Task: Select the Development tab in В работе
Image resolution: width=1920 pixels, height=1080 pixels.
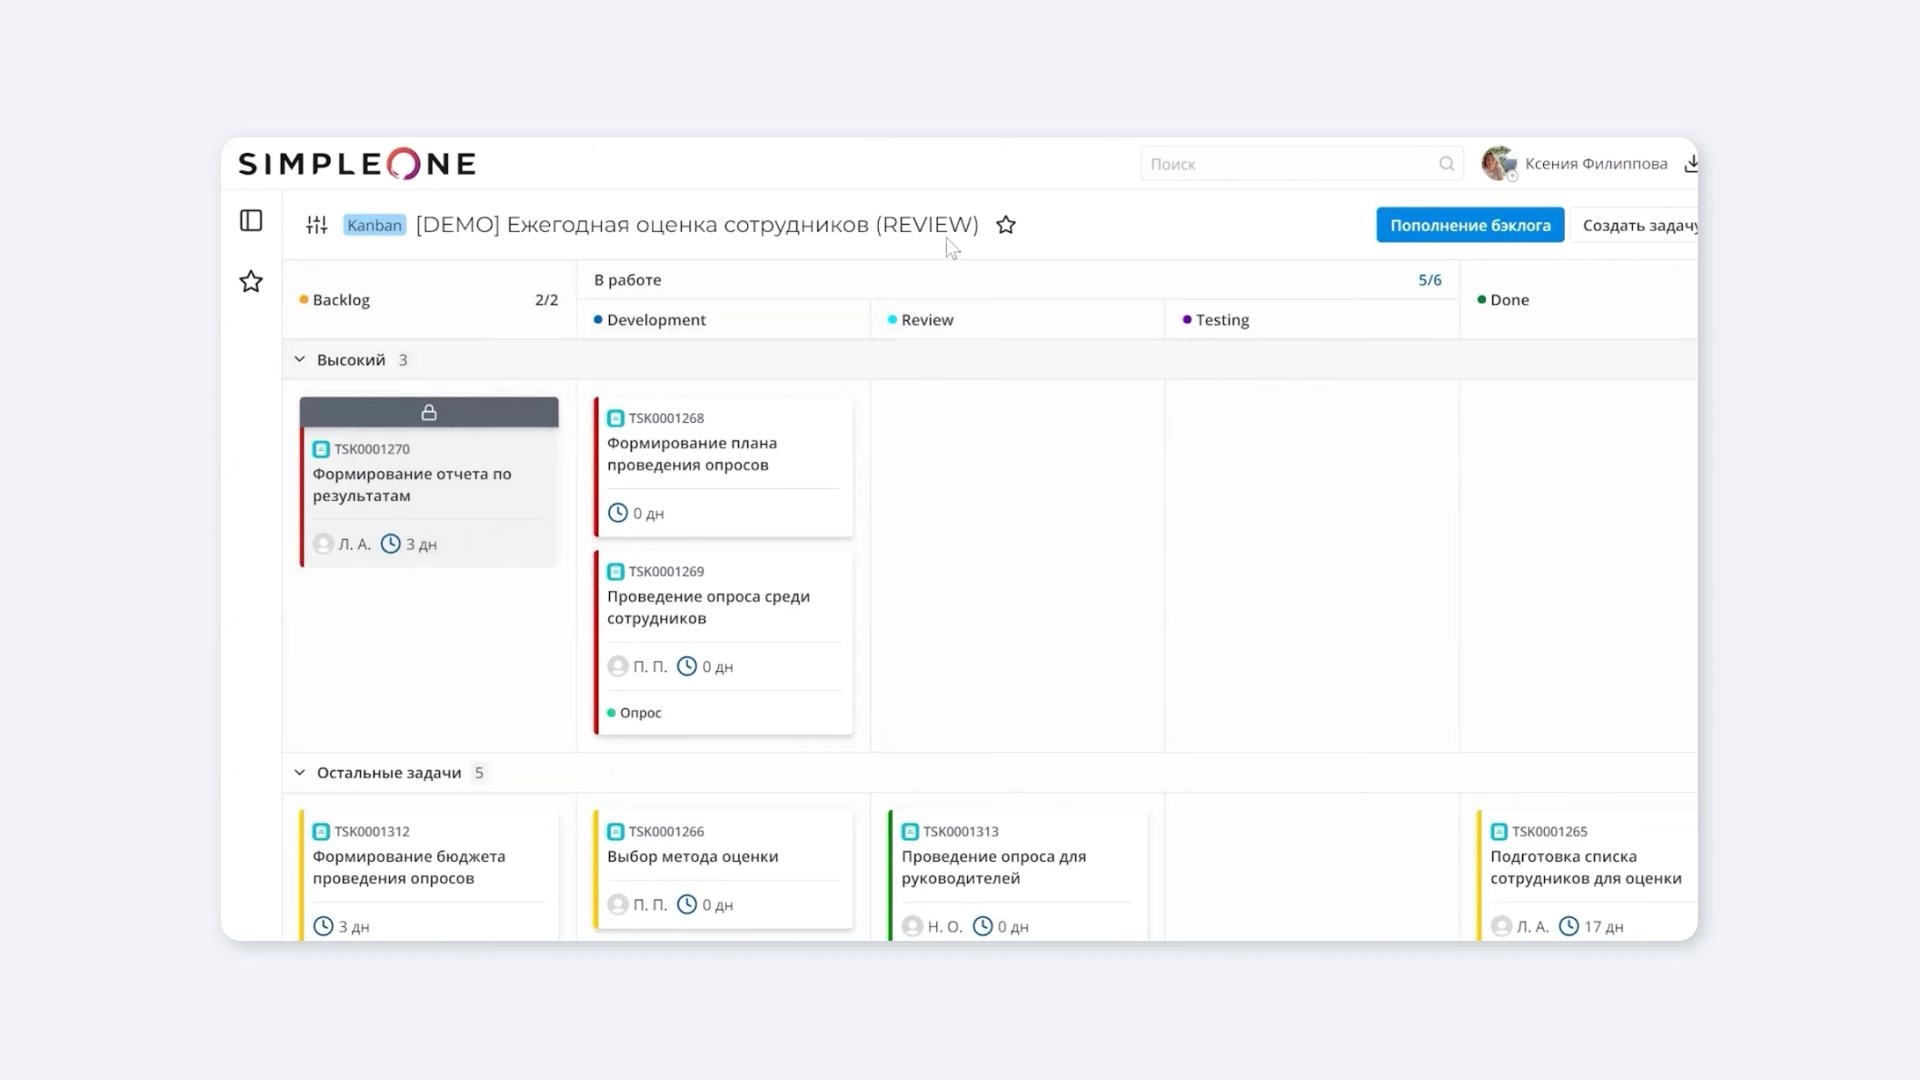Action: click(655, 319)
